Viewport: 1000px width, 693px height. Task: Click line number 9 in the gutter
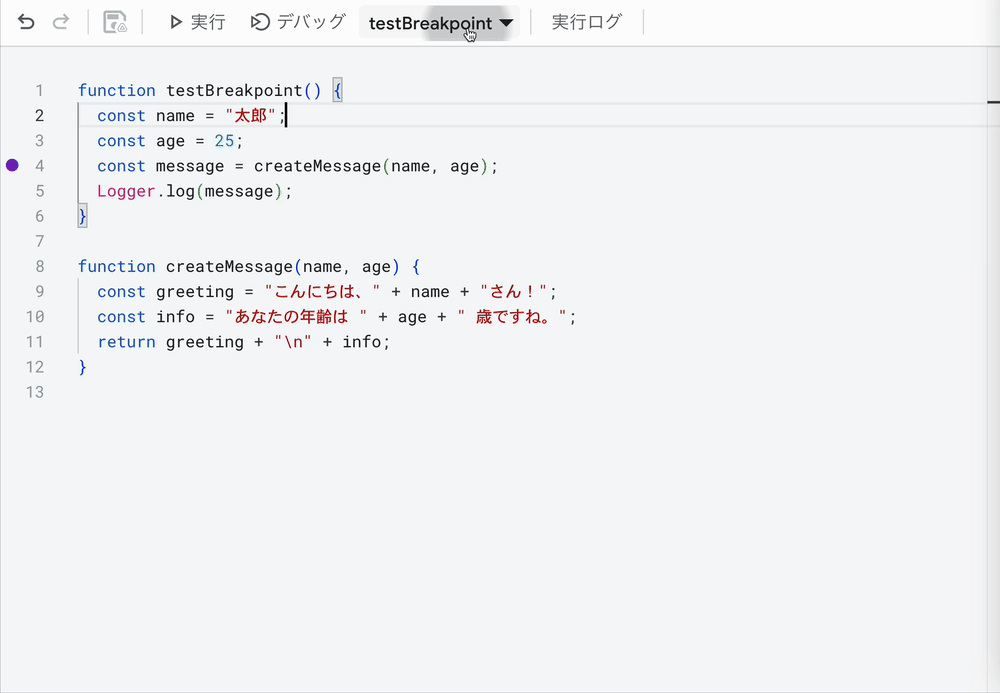[x=40, y=291]
